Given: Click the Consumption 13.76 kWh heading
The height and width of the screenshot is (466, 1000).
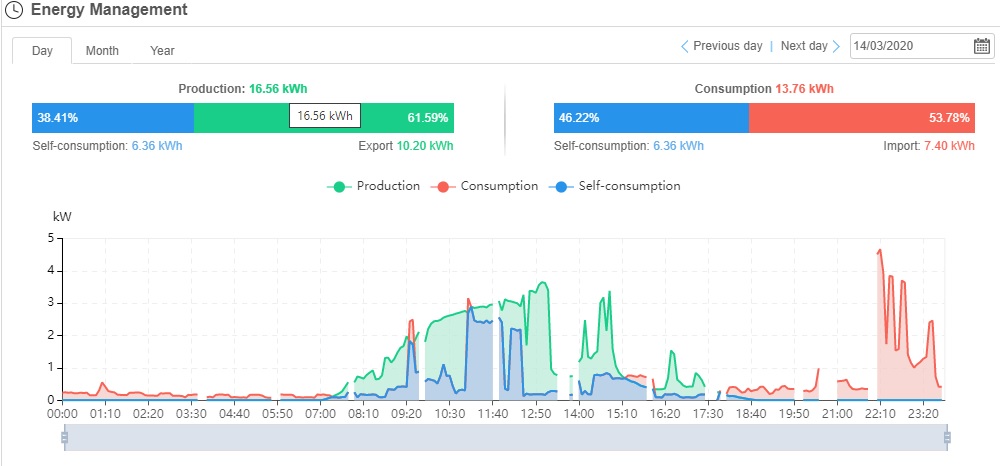Looking at the screenshot, I should pyautogui.click(x=764, y=89).
